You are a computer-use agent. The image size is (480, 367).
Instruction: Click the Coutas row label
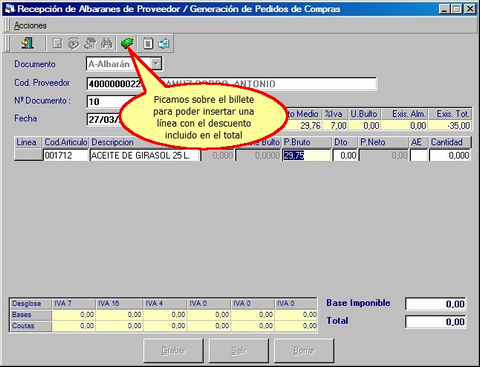pyautogui.click(x=31, y=326)
